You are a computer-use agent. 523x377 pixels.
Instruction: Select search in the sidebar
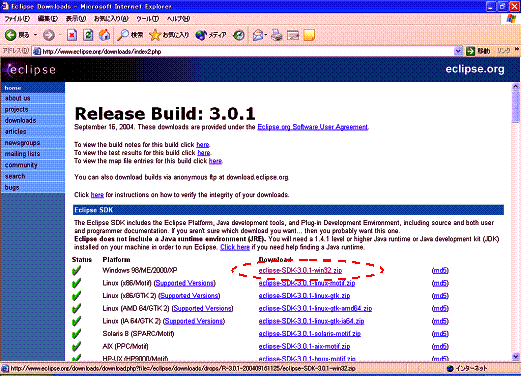(33, 176)
